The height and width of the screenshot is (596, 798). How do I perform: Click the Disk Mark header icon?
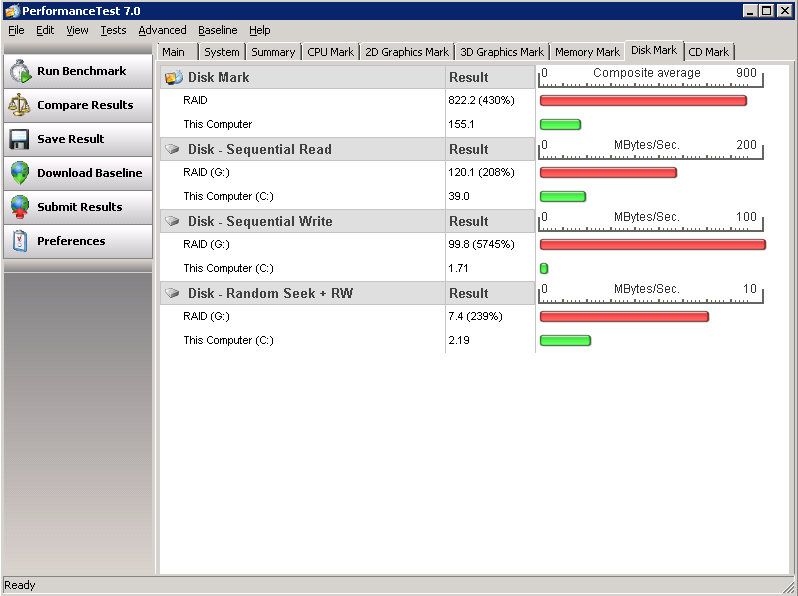[x=174, y=77]
